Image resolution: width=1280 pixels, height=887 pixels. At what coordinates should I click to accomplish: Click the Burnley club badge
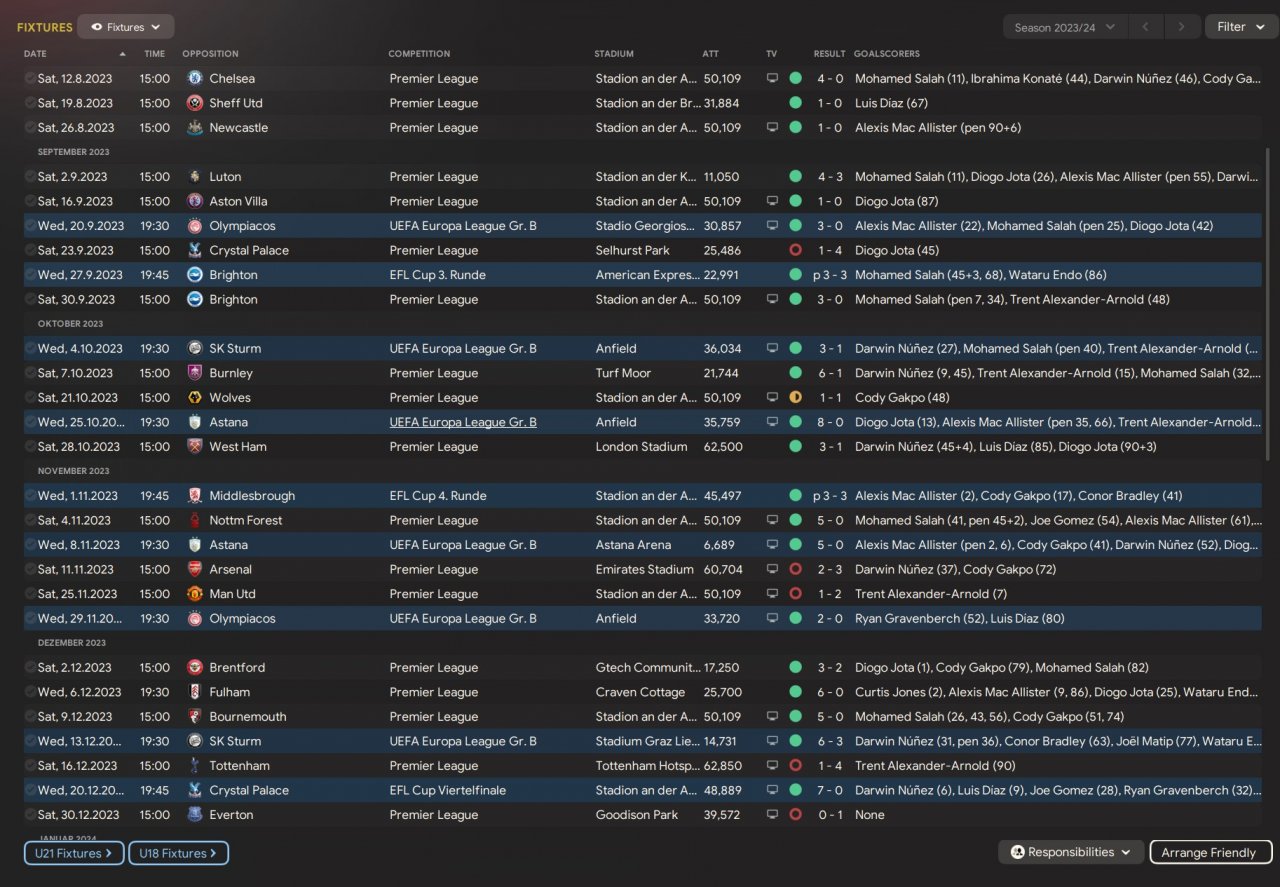[195, 373]
